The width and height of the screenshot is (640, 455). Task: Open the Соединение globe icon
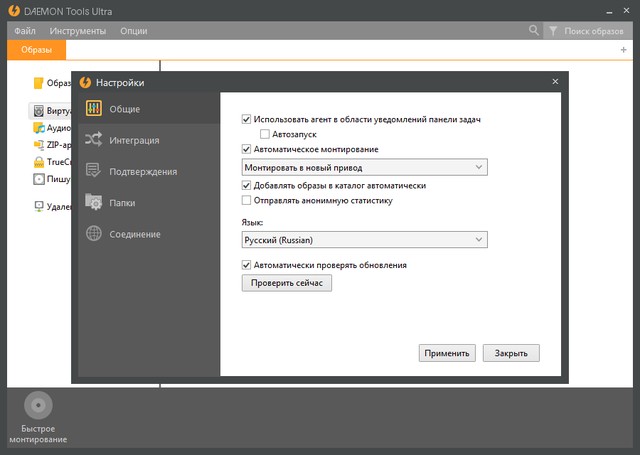pyautogui.click(x=94, y=233)
